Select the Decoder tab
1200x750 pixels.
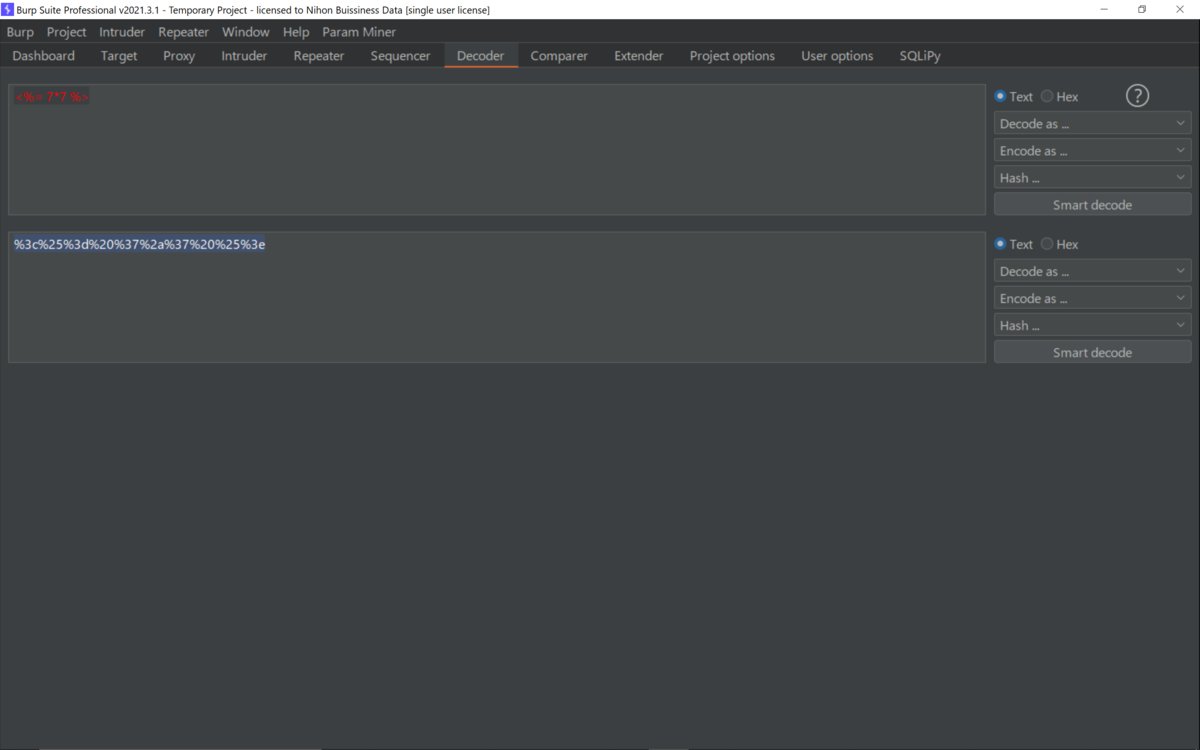coord(481,56)
